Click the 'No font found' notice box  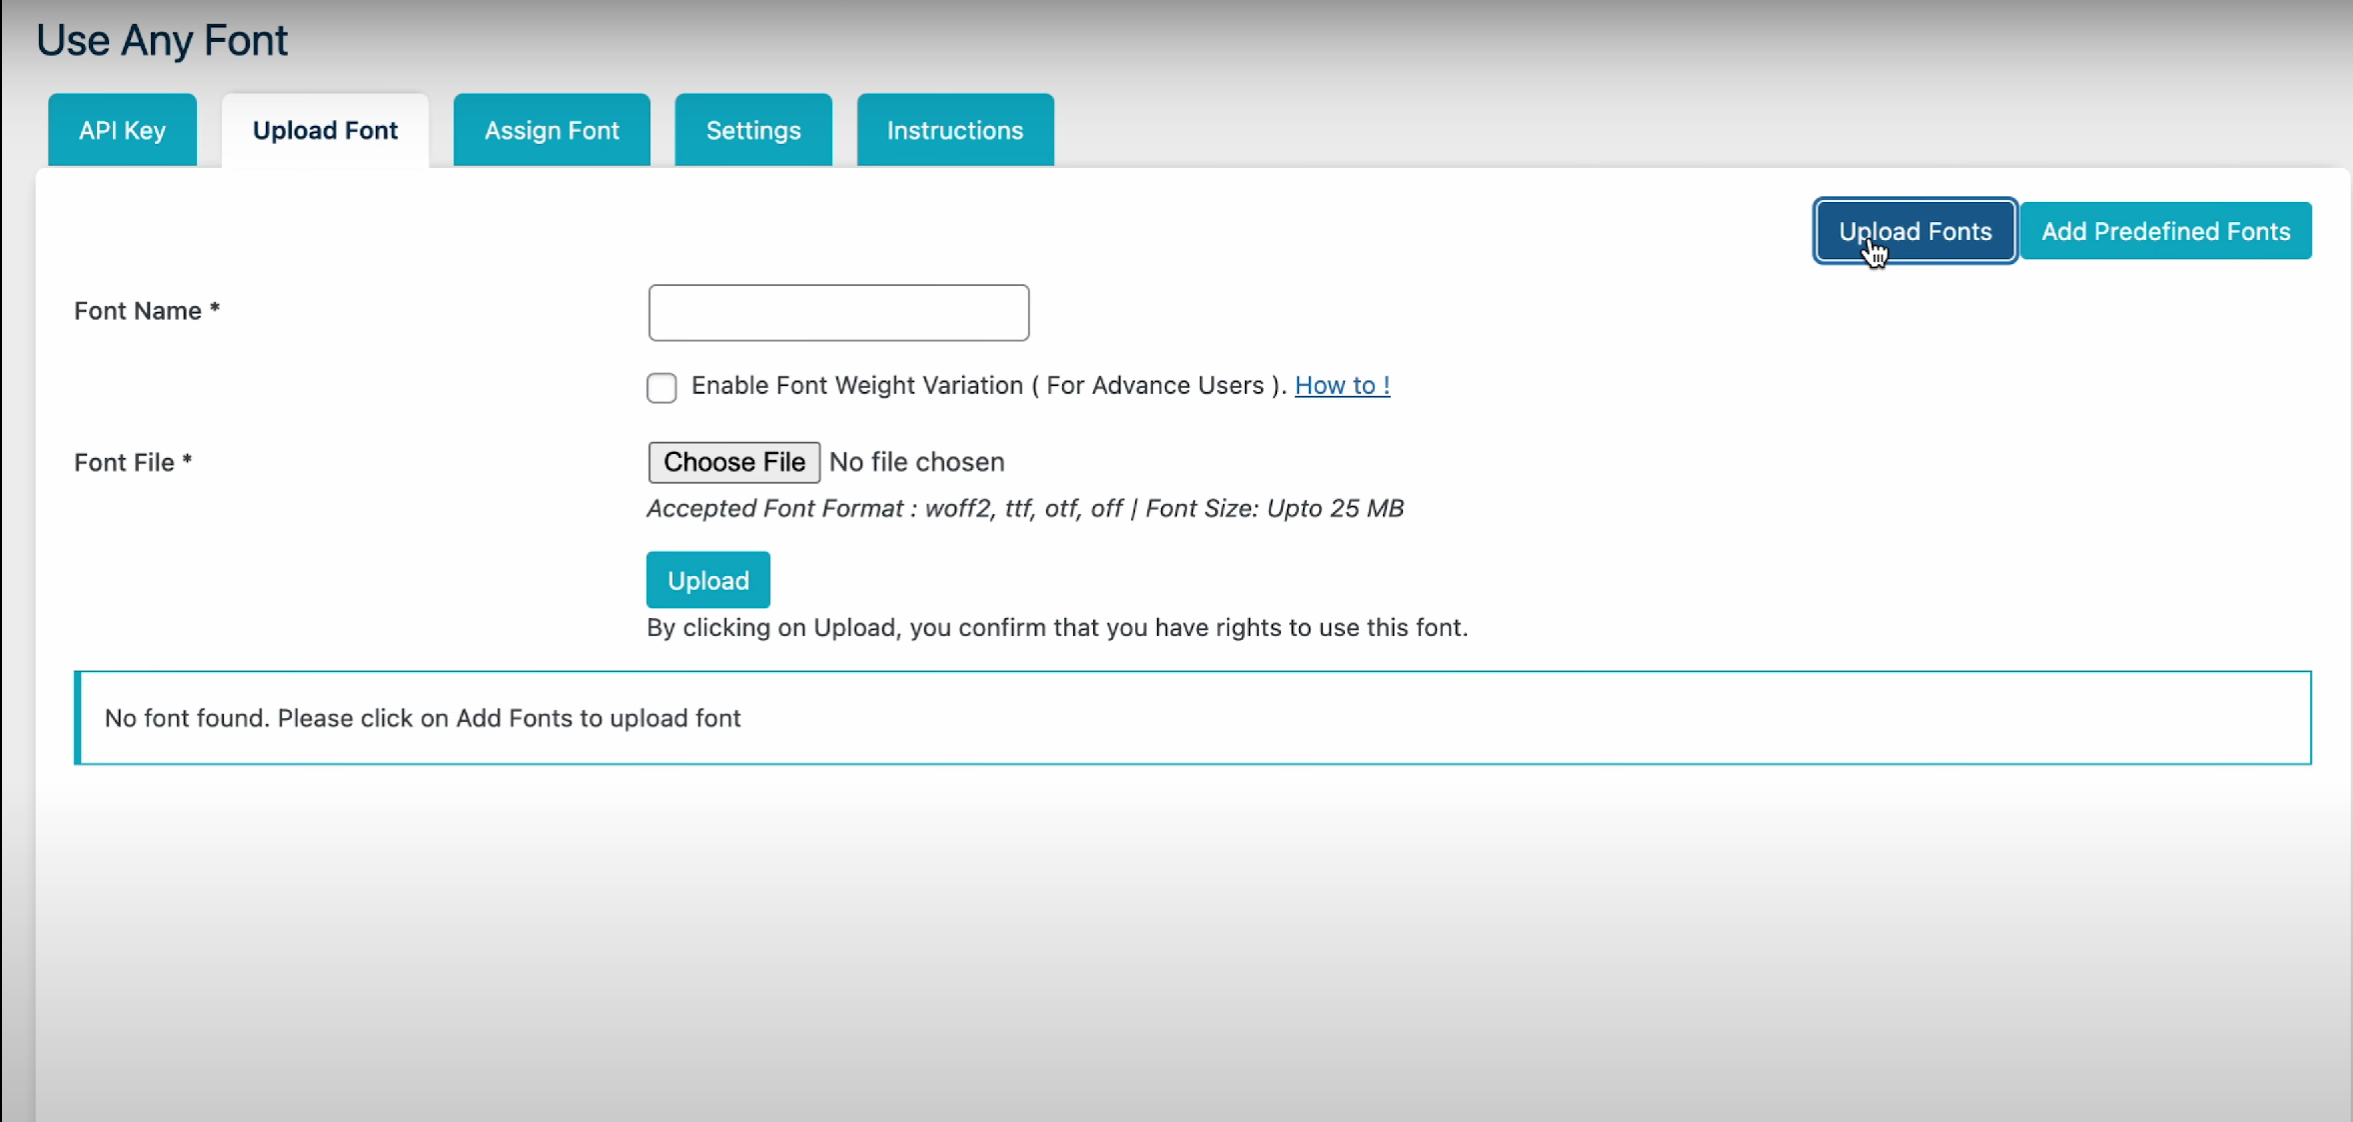1192,718
